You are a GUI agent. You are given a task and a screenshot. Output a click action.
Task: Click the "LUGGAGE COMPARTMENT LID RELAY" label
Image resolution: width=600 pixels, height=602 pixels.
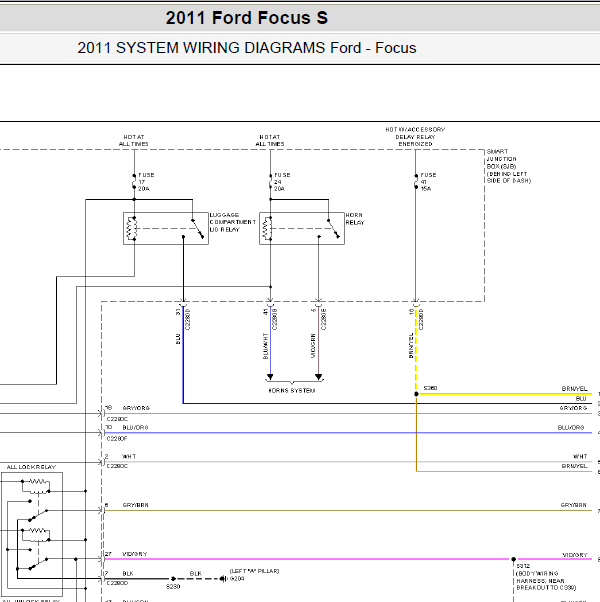[x=233, y=222]
